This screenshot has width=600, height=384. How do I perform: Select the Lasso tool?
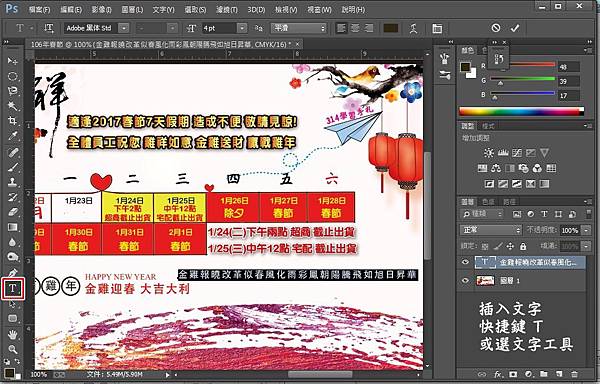tap(13, 91)
